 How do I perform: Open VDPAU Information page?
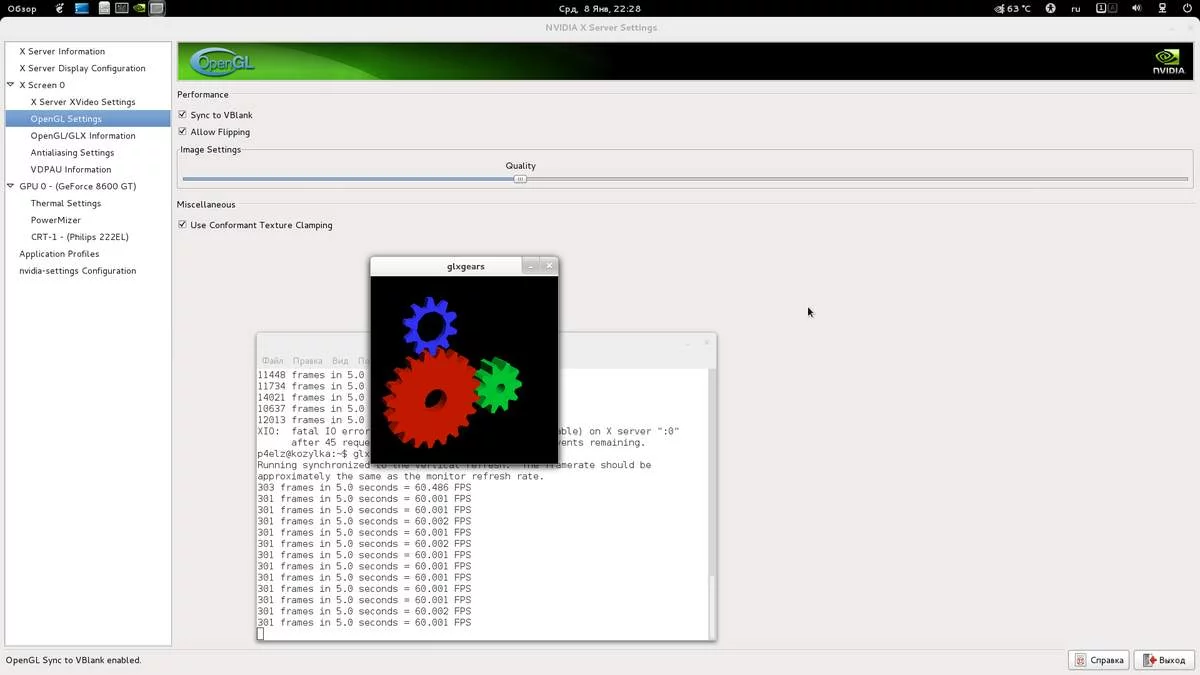point(71,170)
